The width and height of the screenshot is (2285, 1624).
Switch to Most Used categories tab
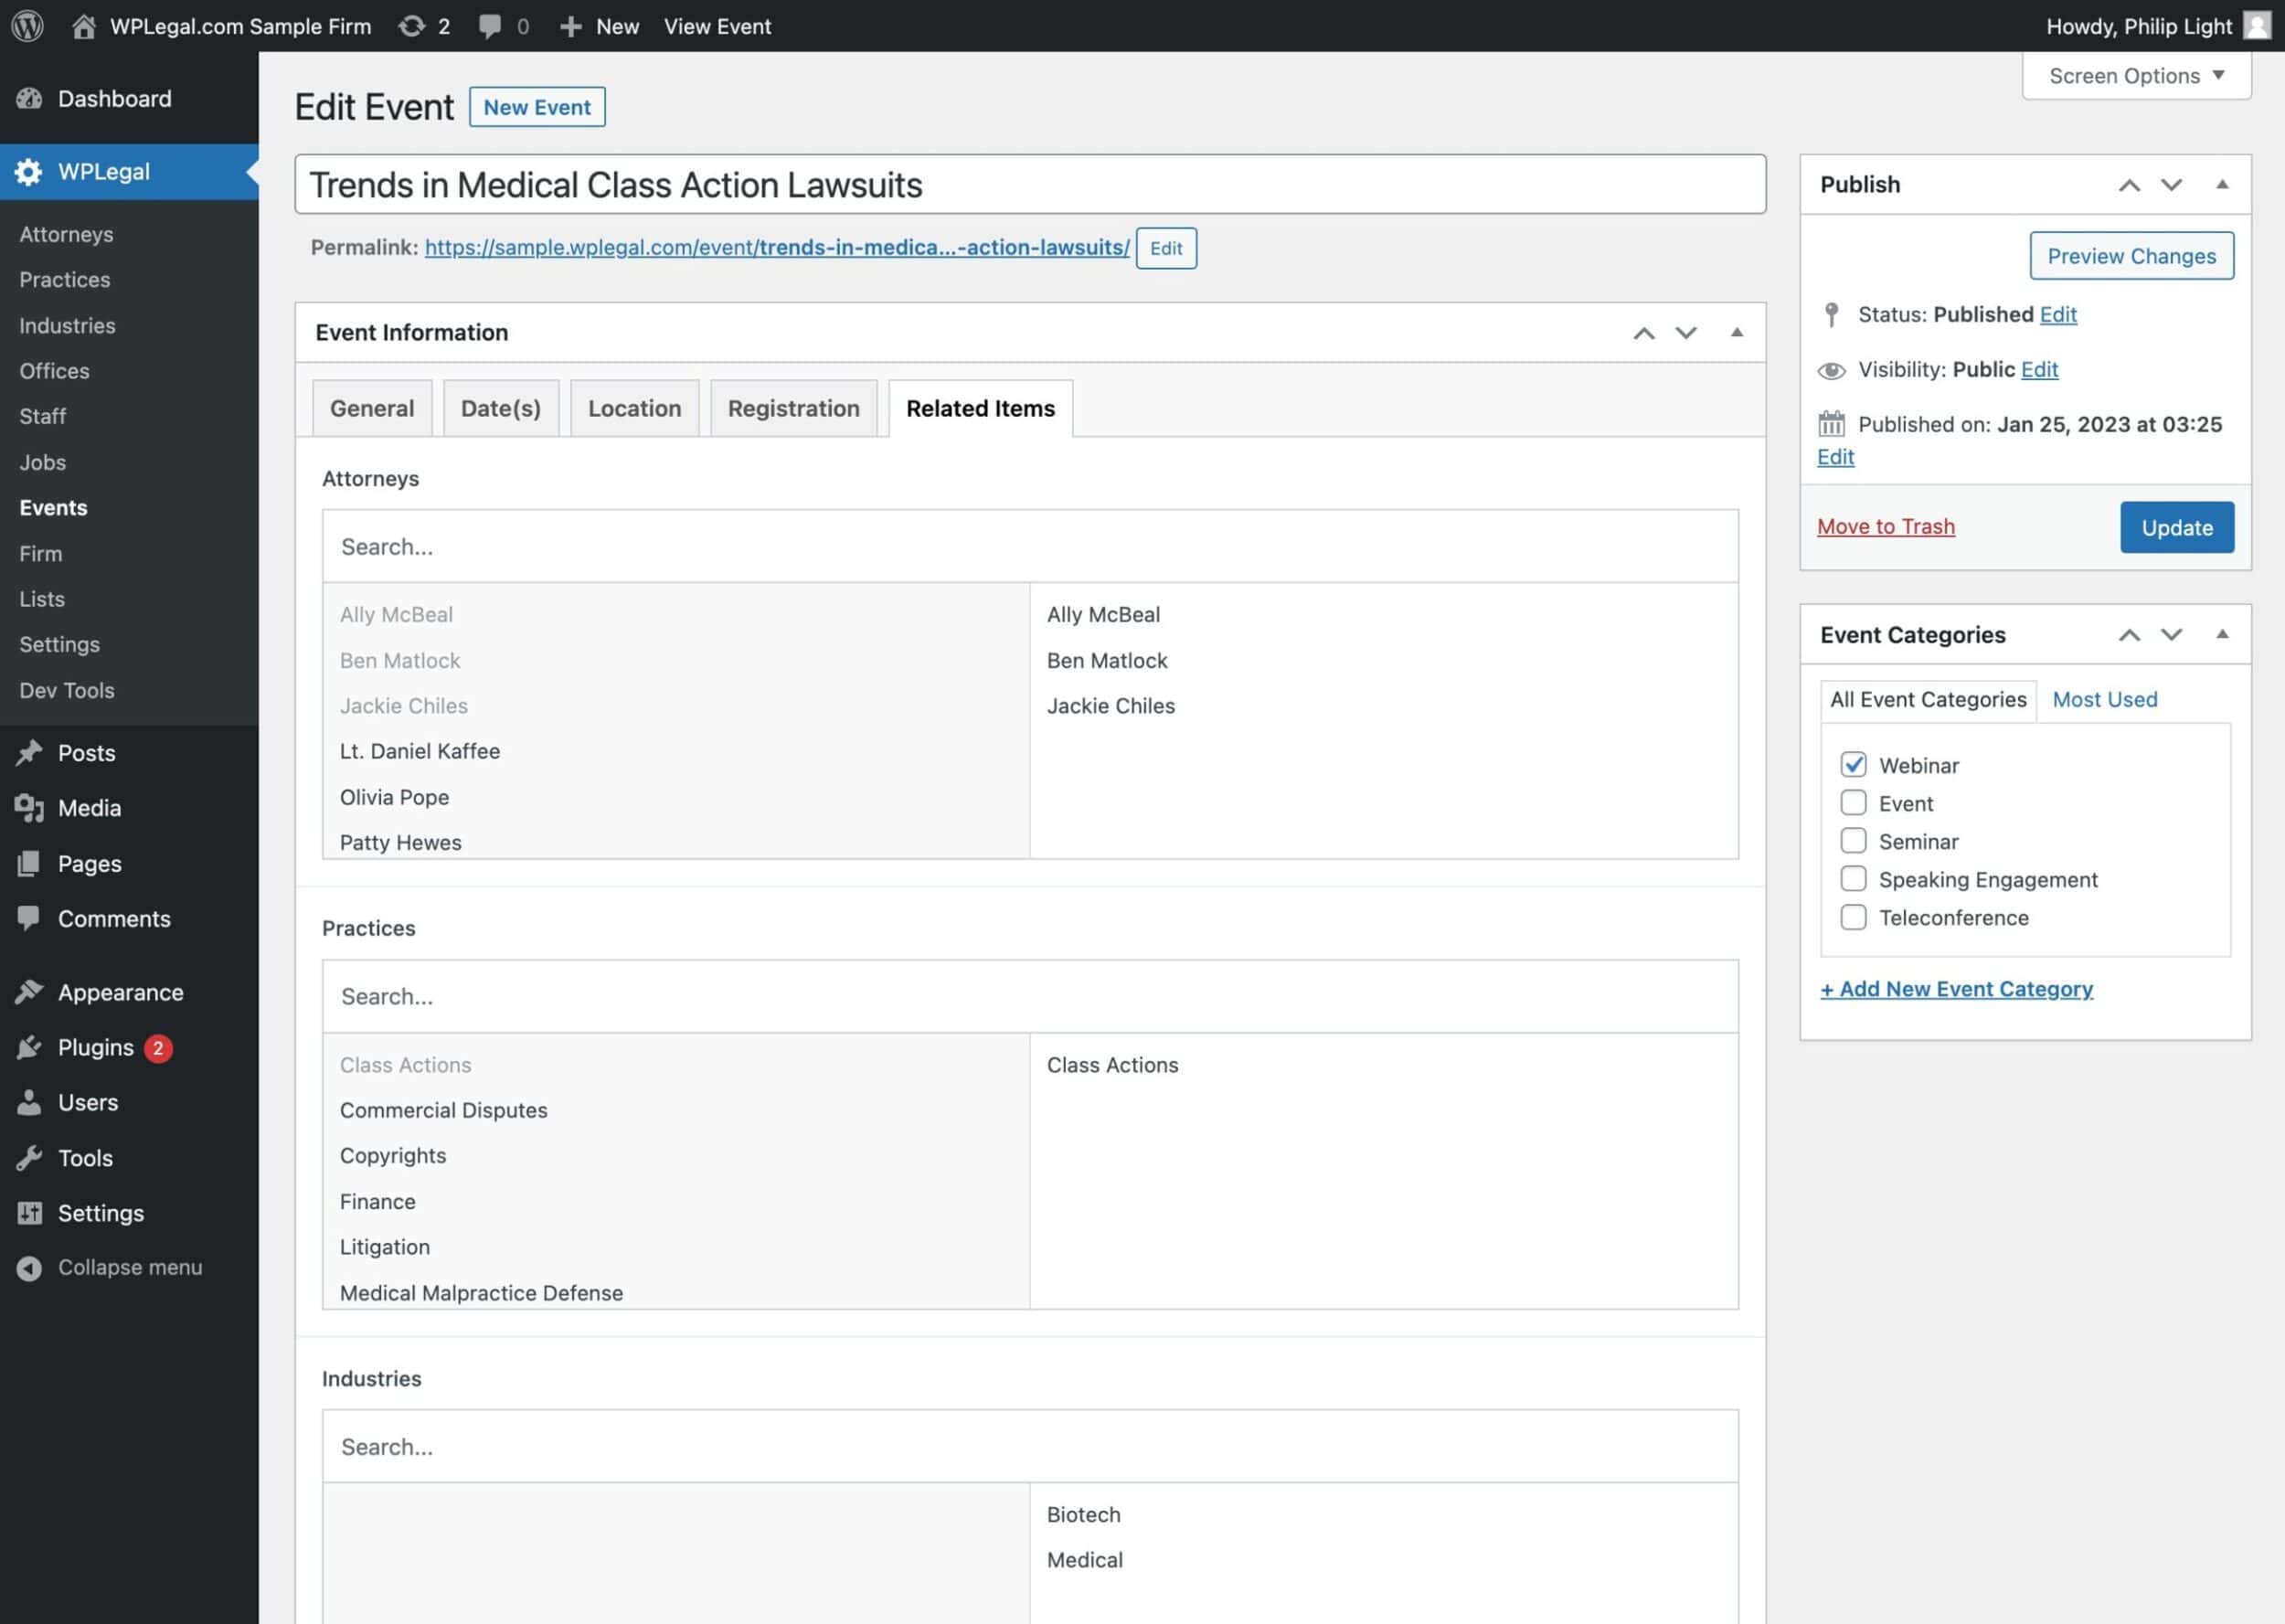pyautogui.click(x=2104, y=699)
